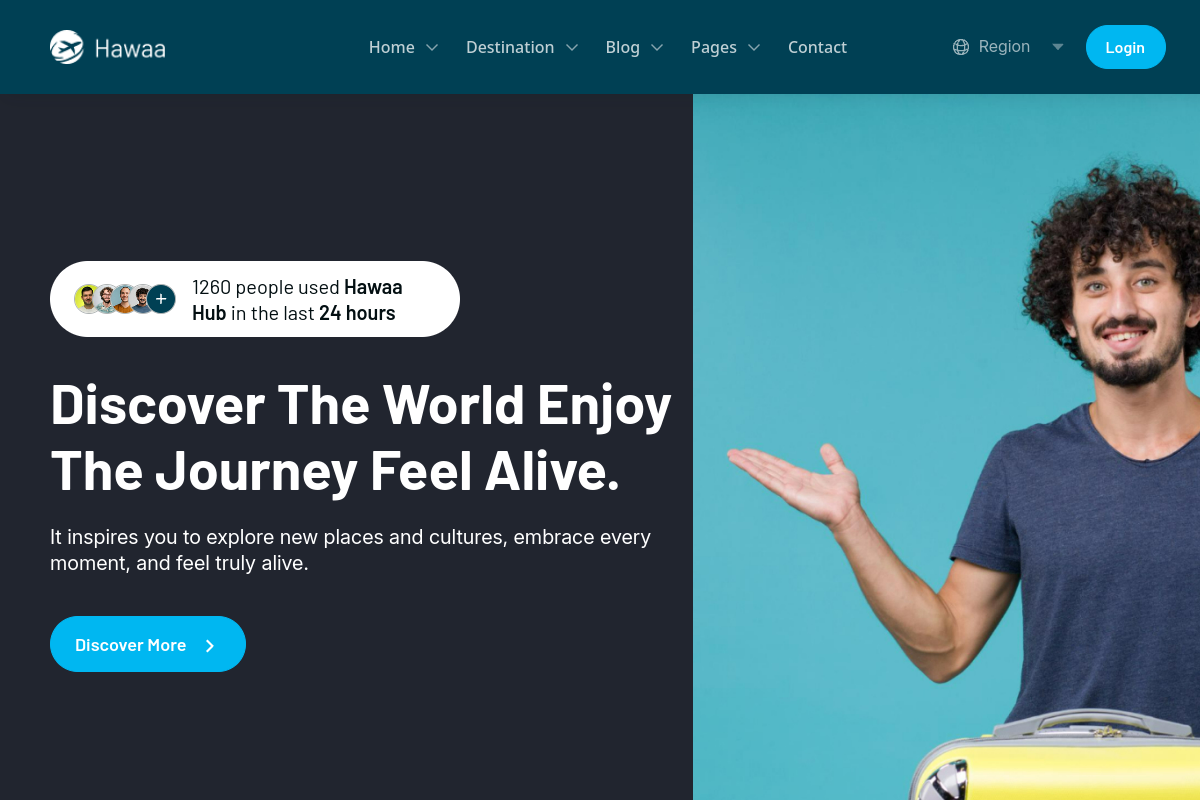Click the Discover More button

[x=148, y=644]
